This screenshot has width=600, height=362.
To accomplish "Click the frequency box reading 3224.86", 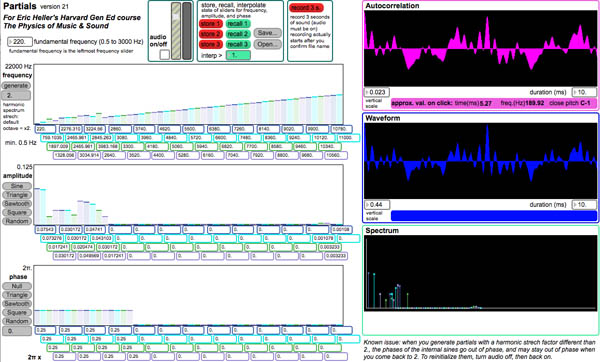I will 95,129.
